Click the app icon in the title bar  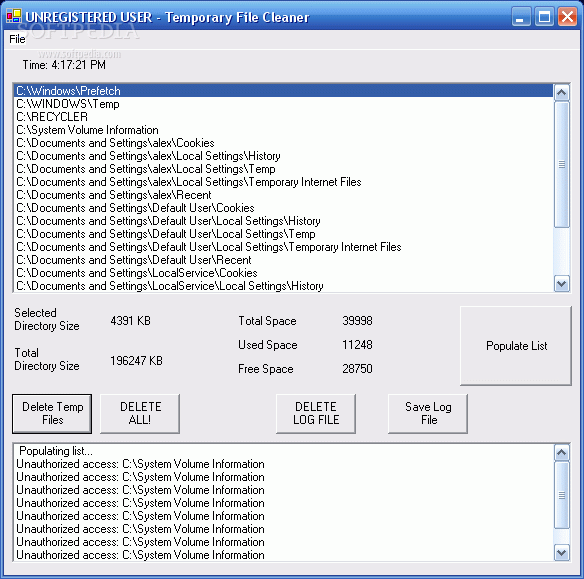13,16
